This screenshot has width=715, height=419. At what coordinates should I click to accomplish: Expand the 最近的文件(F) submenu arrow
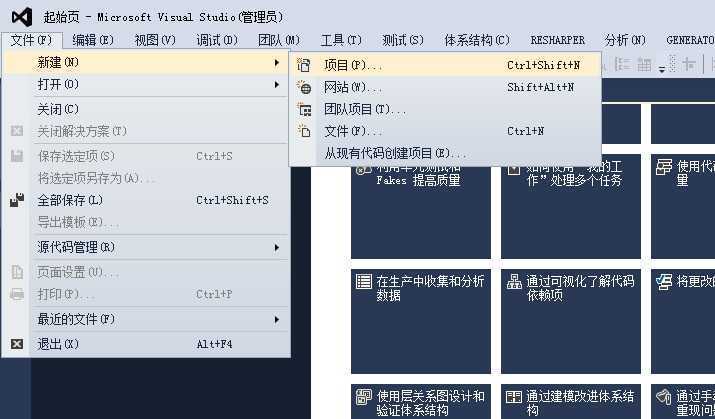coord(276,320)
